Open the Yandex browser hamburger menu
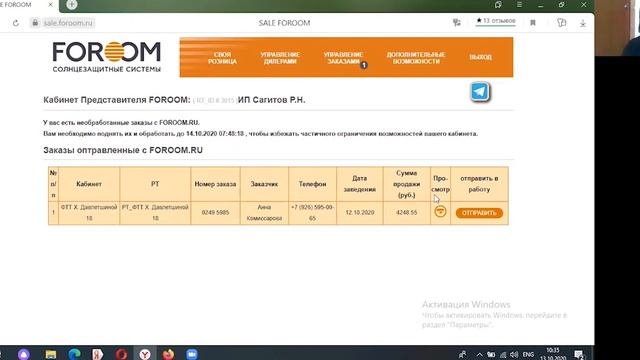 coord(519,4)
